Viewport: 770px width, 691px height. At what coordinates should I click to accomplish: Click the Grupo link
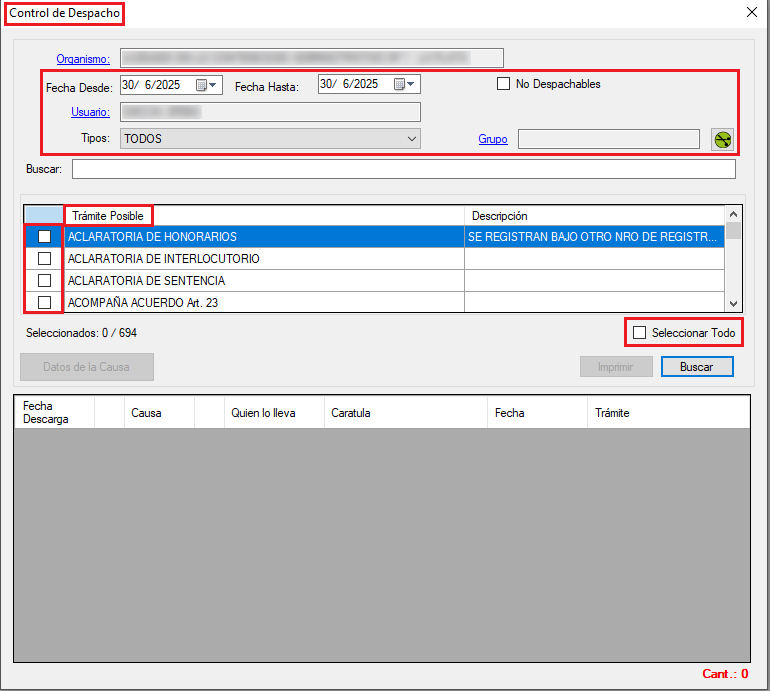[x=493, y=139]
